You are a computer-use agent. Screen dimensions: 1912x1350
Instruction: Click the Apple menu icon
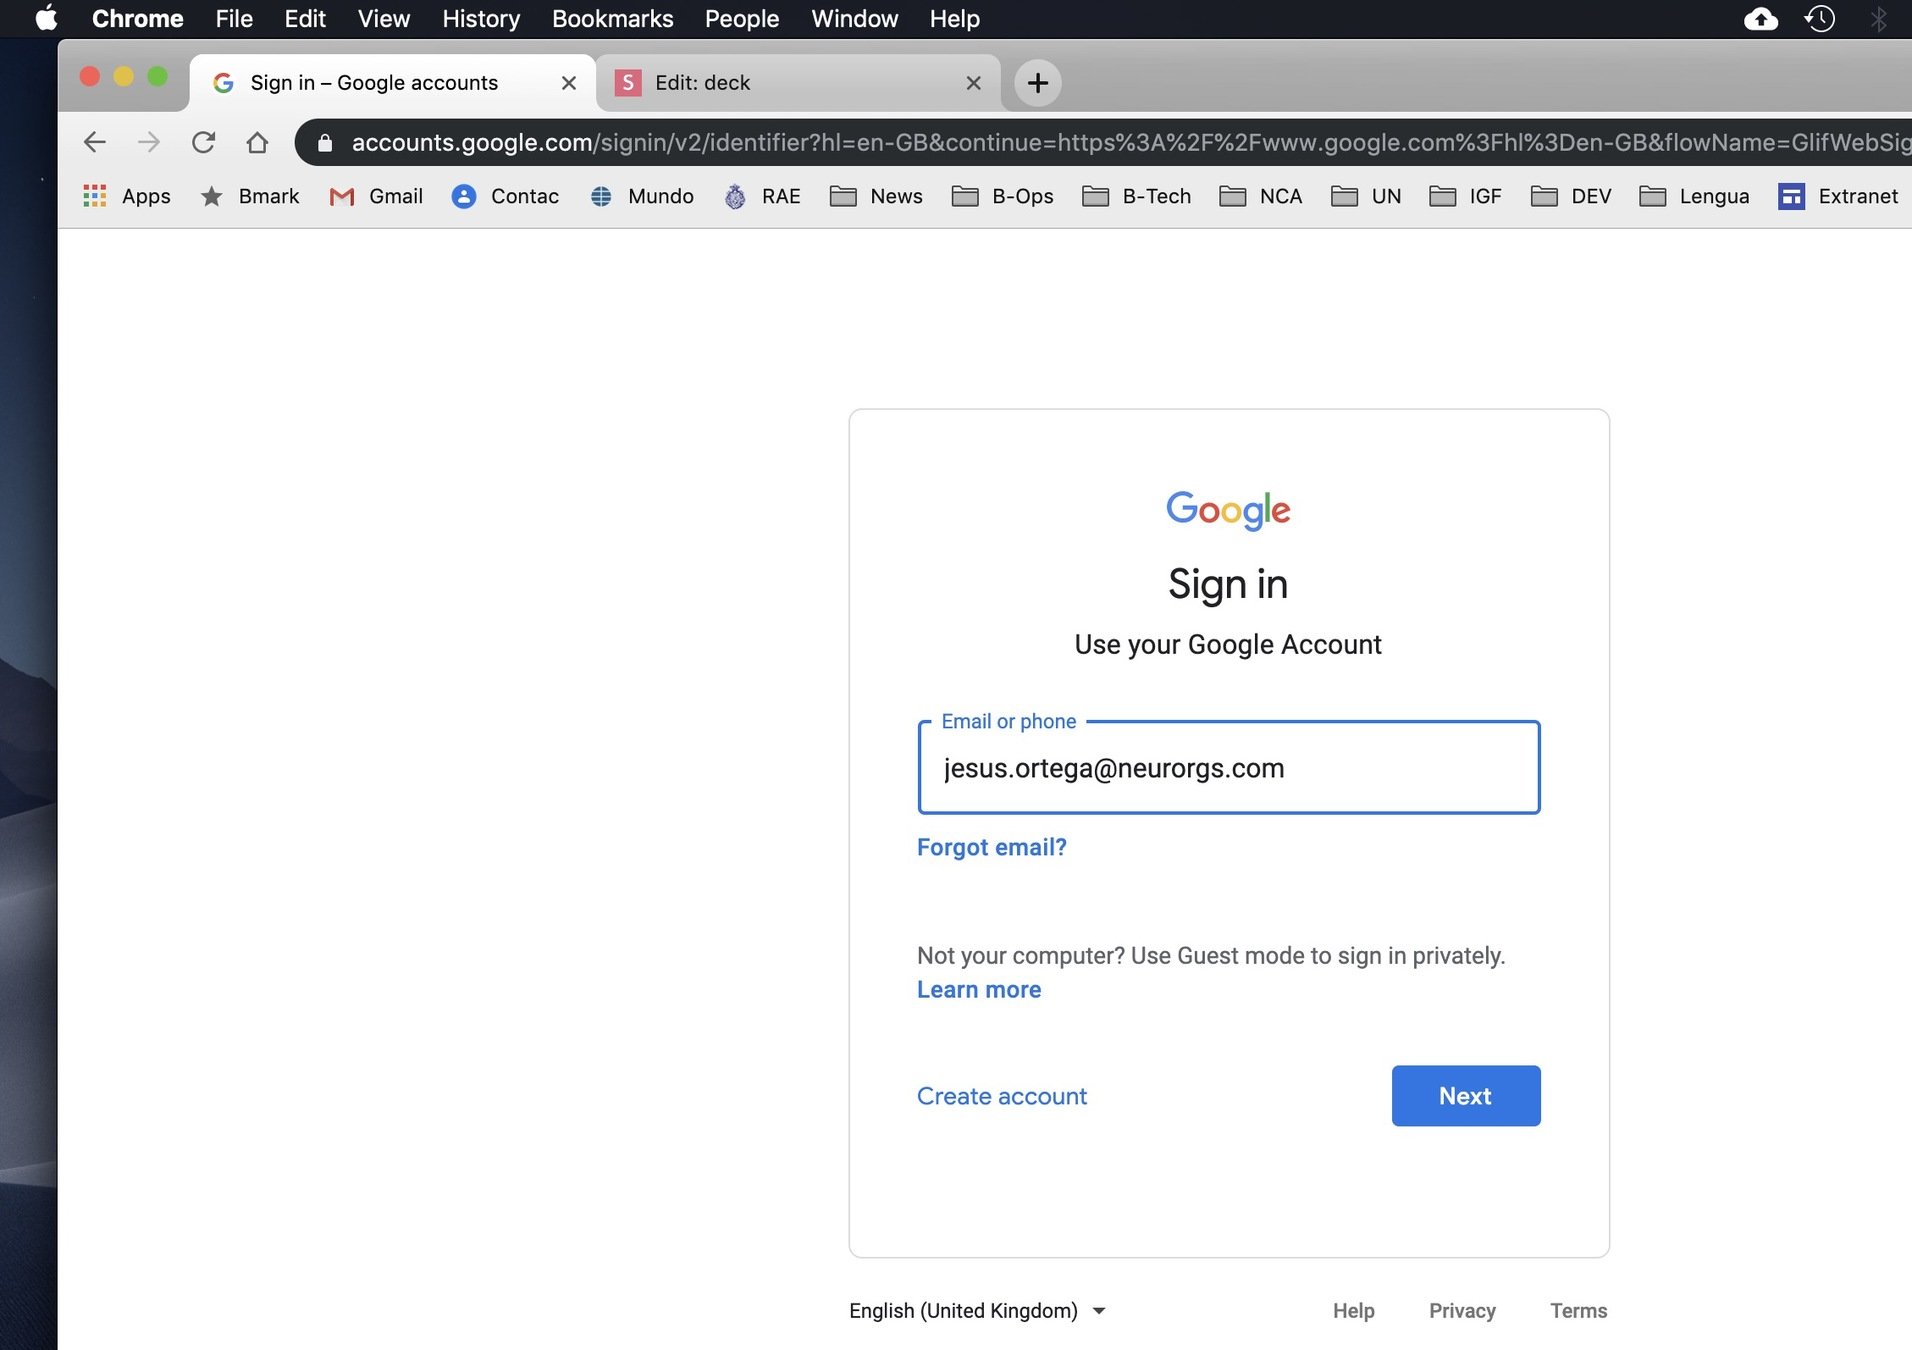(46, 18)
